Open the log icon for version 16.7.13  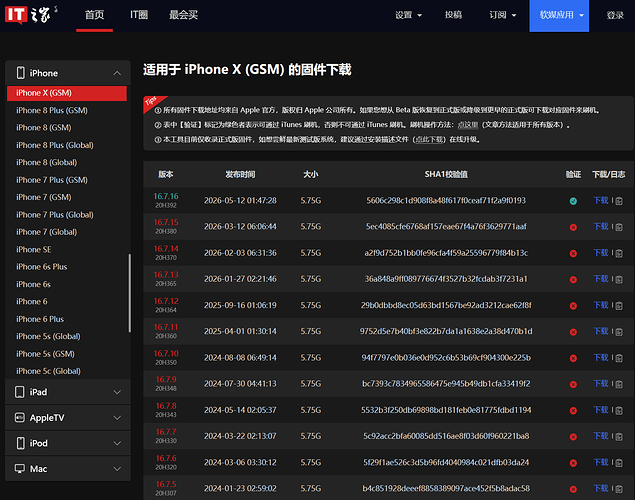(x=619, y=279)
